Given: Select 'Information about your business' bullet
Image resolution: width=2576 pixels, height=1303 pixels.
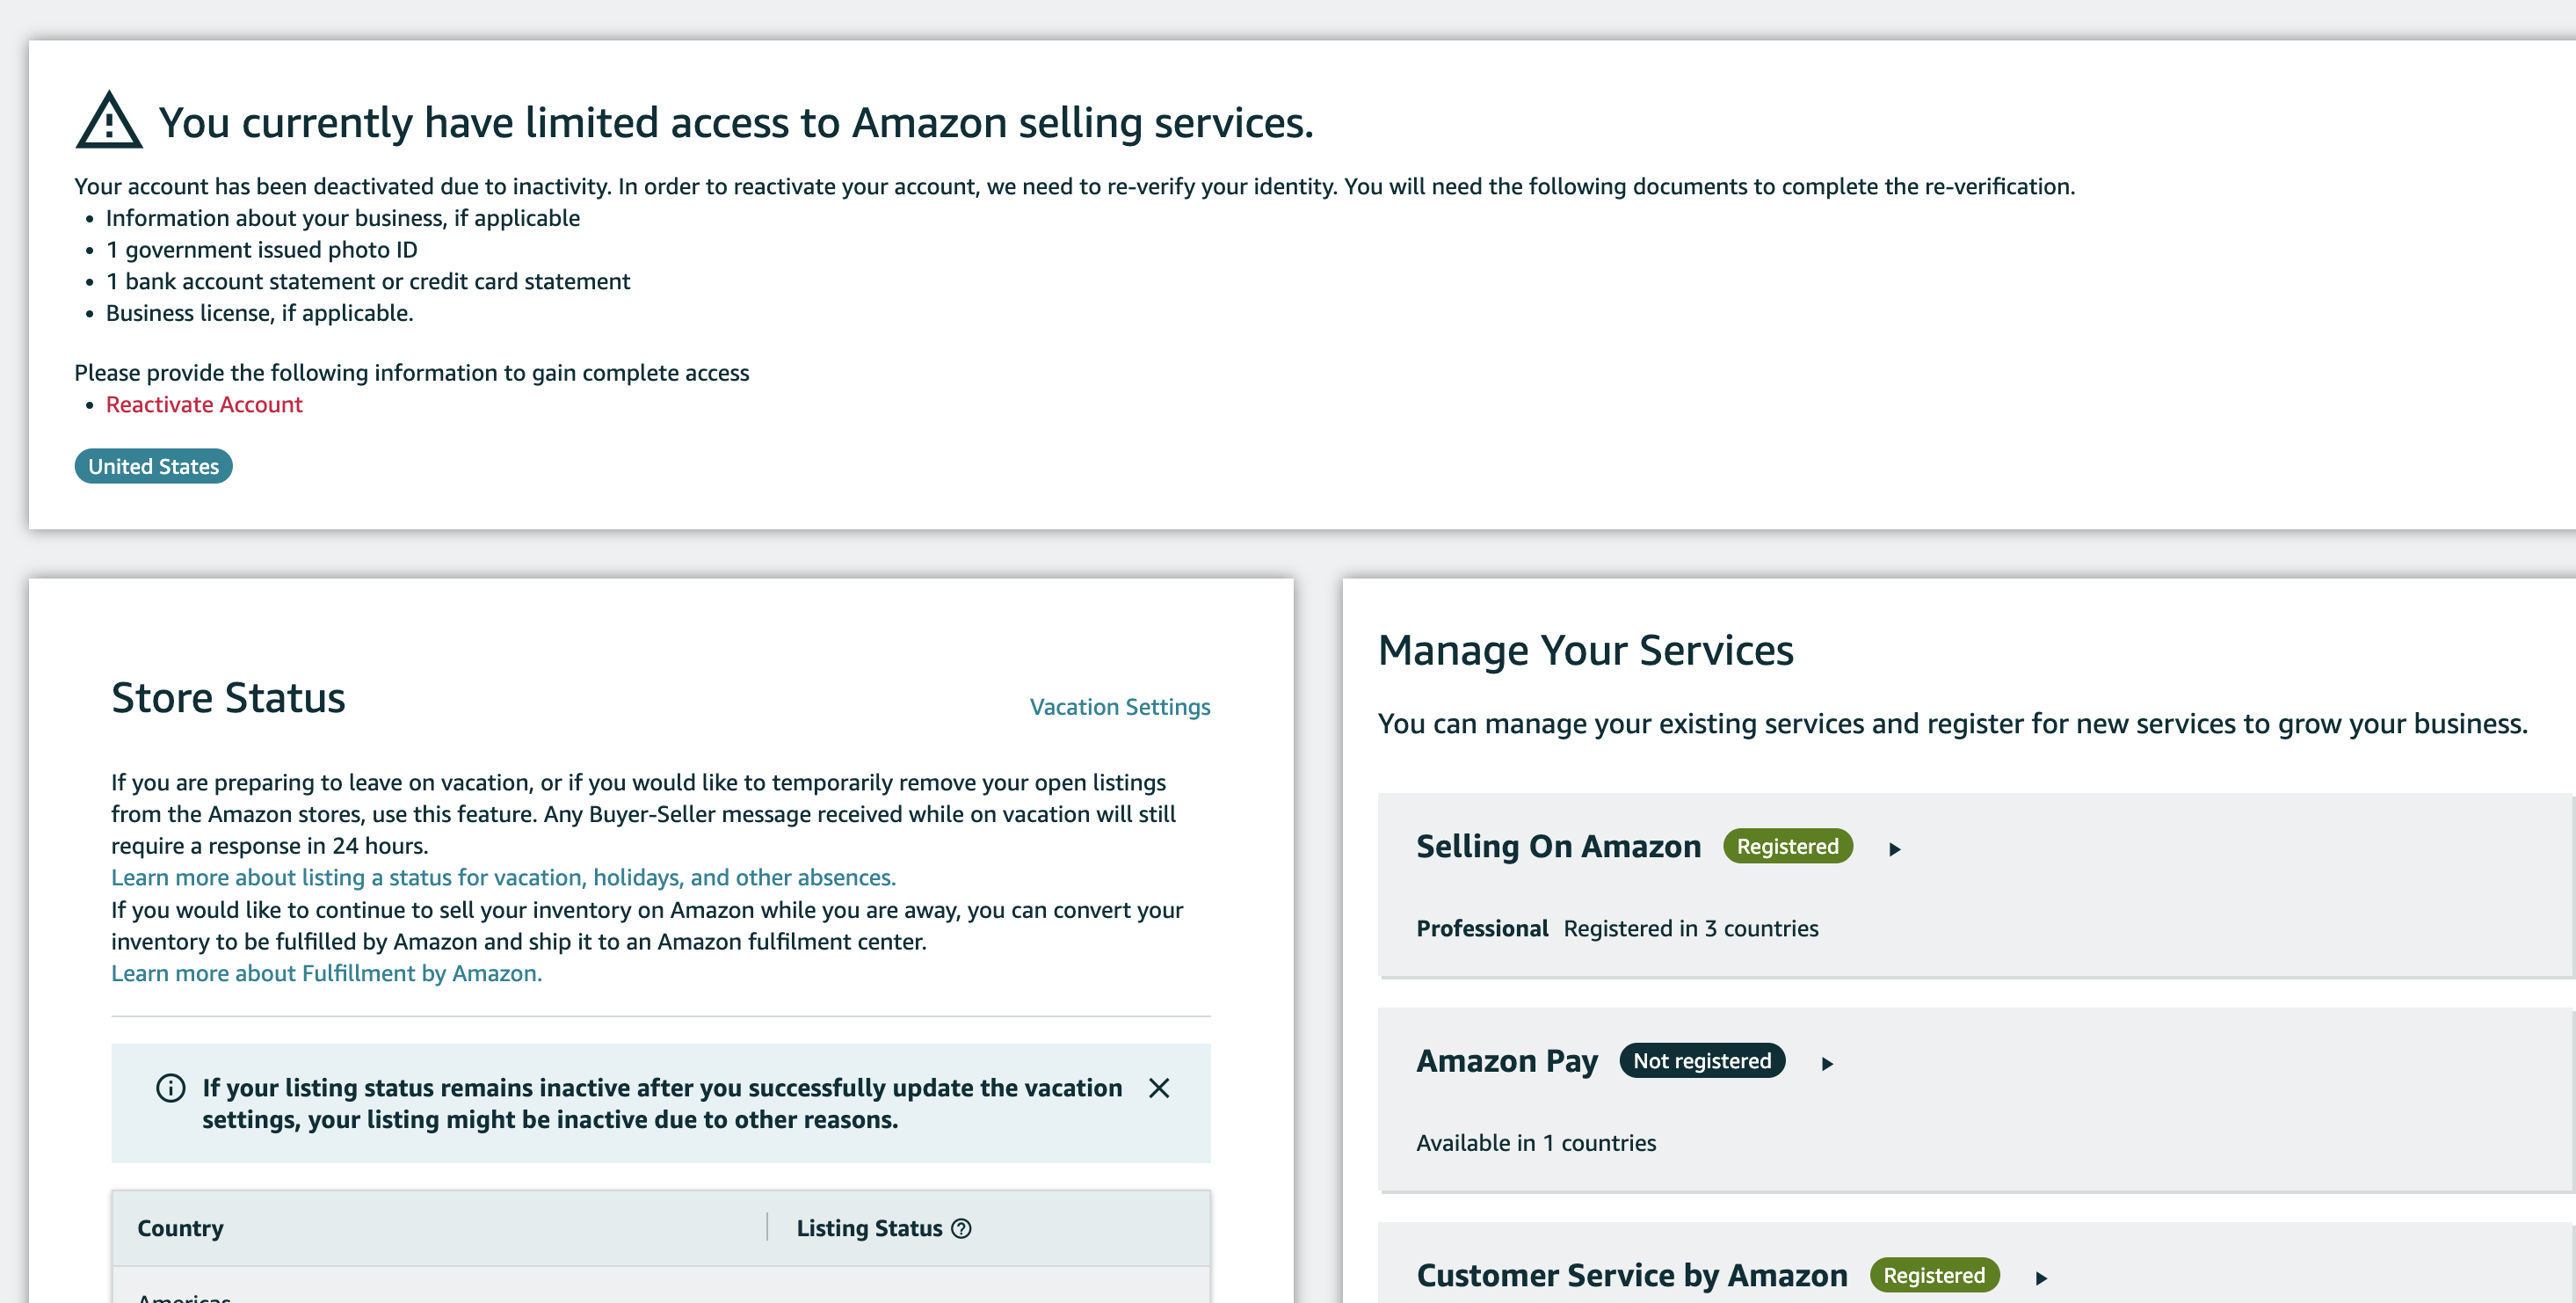Looking at the screenshot, I should click(343, 218).
